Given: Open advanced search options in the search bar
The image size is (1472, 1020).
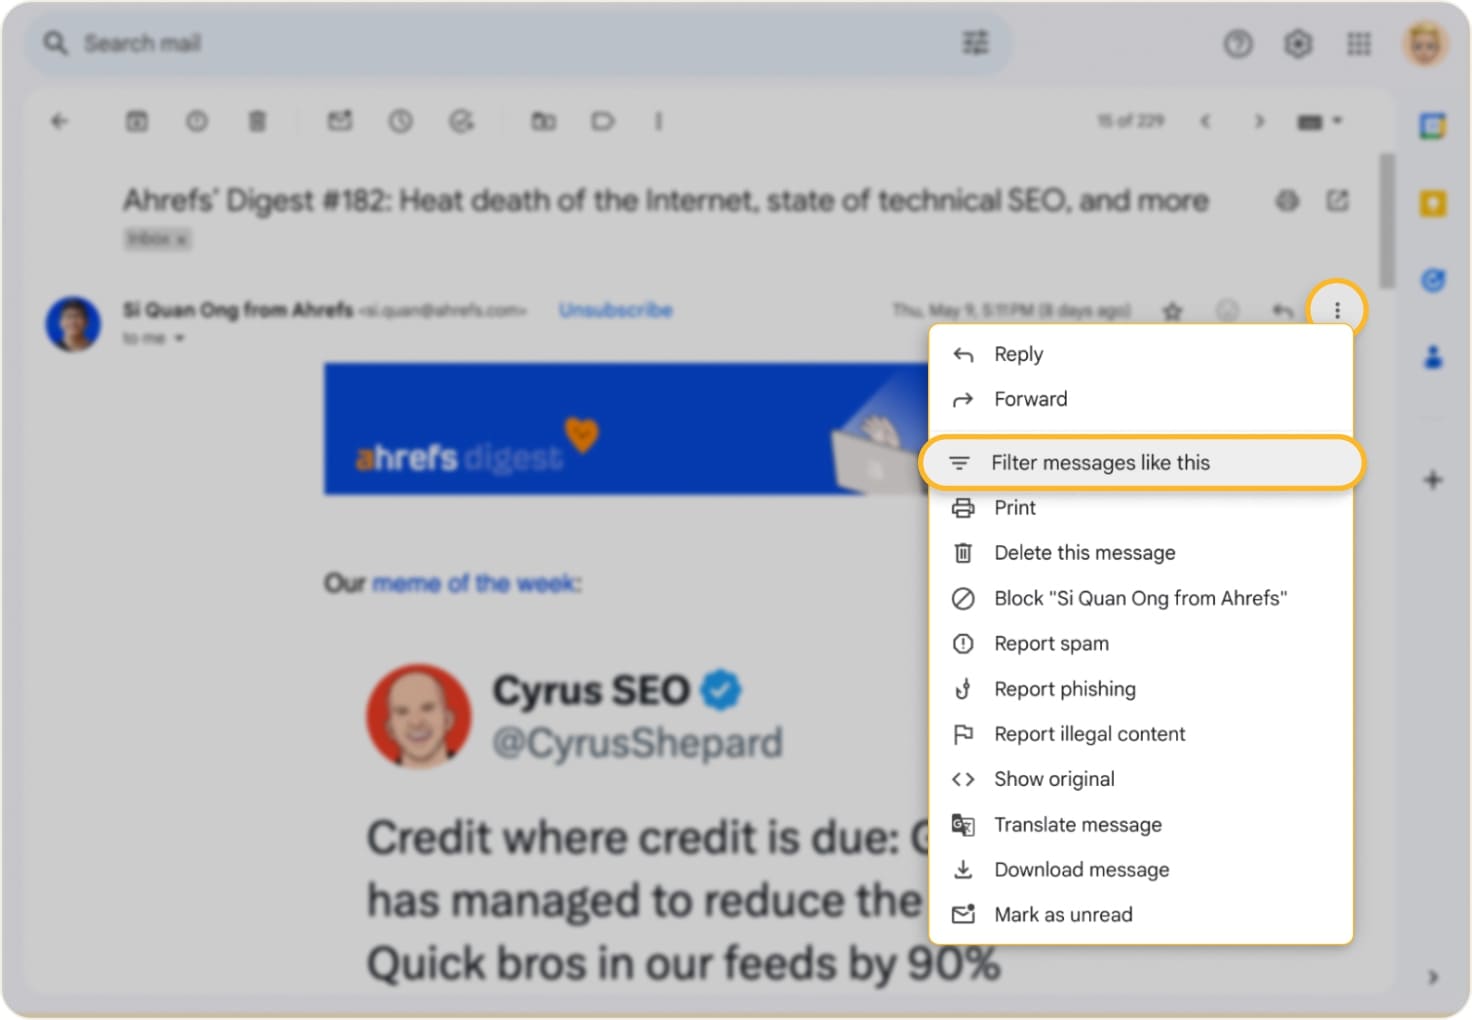Looking at the screenshot, I should (975, 43).
